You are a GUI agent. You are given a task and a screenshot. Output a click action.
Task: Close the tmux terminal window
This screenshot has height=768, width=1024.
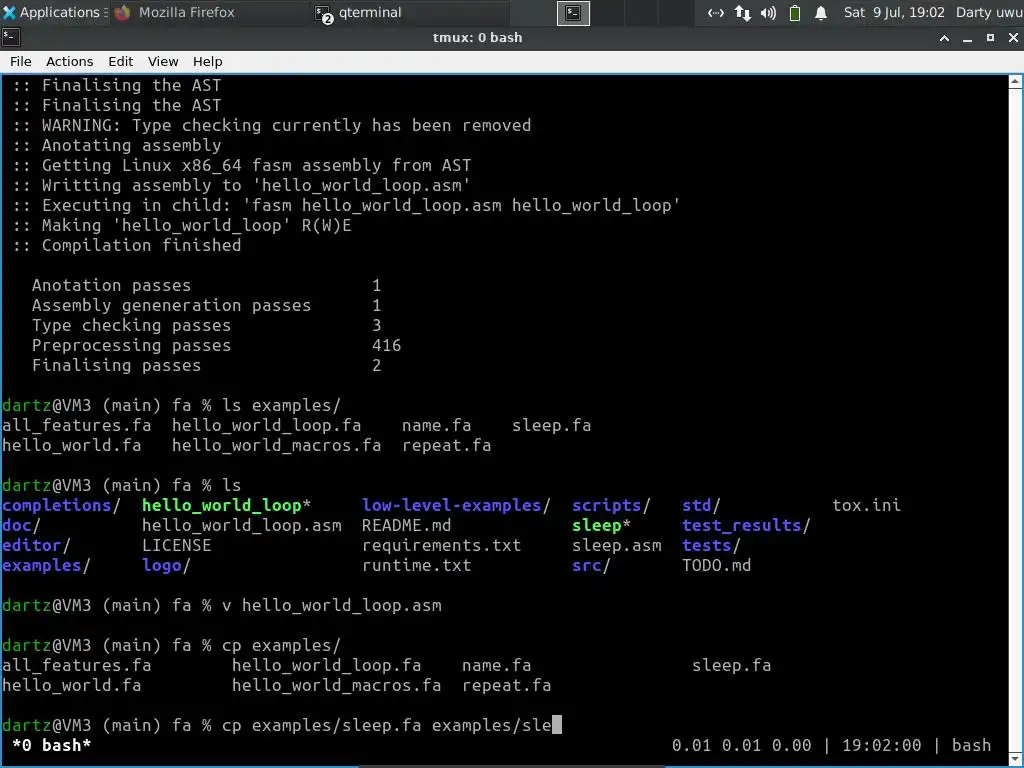pyautogui.click(x=1013, y=38)
